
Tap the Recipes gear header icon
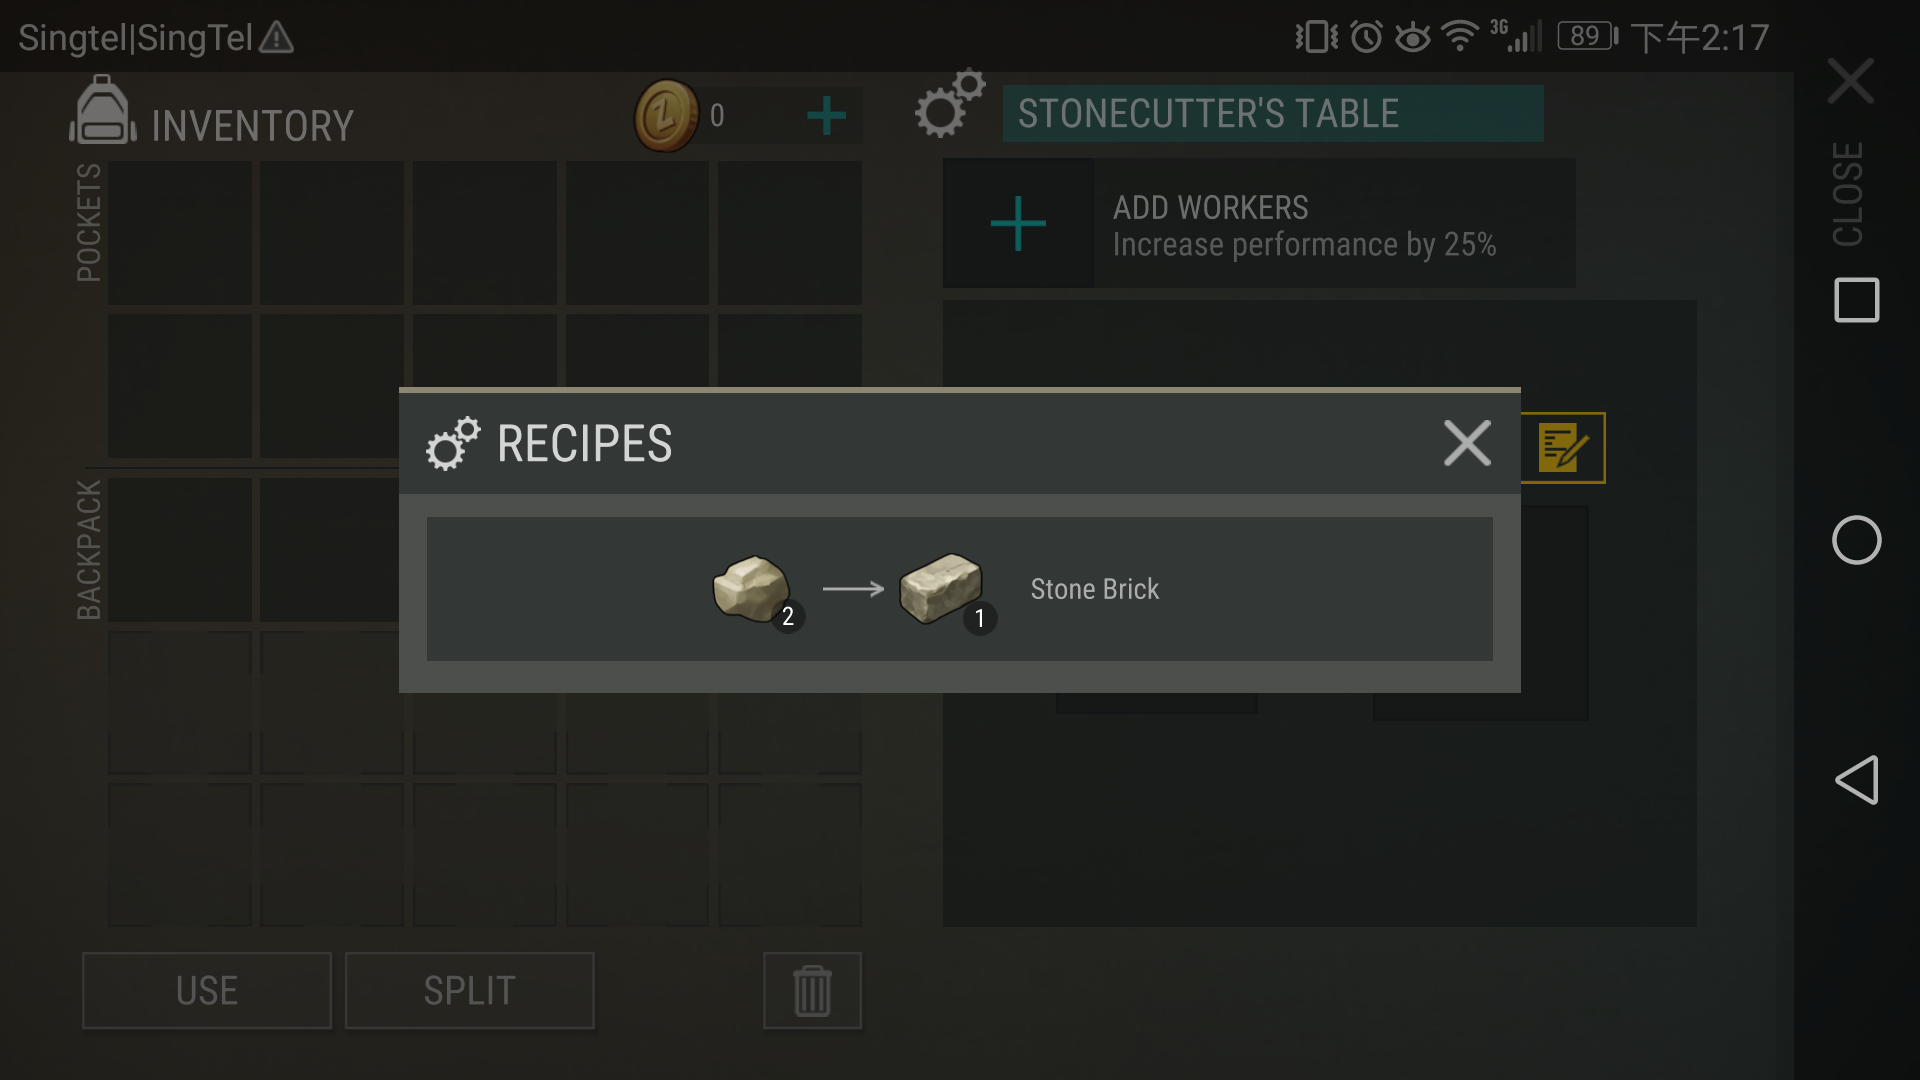453,444
